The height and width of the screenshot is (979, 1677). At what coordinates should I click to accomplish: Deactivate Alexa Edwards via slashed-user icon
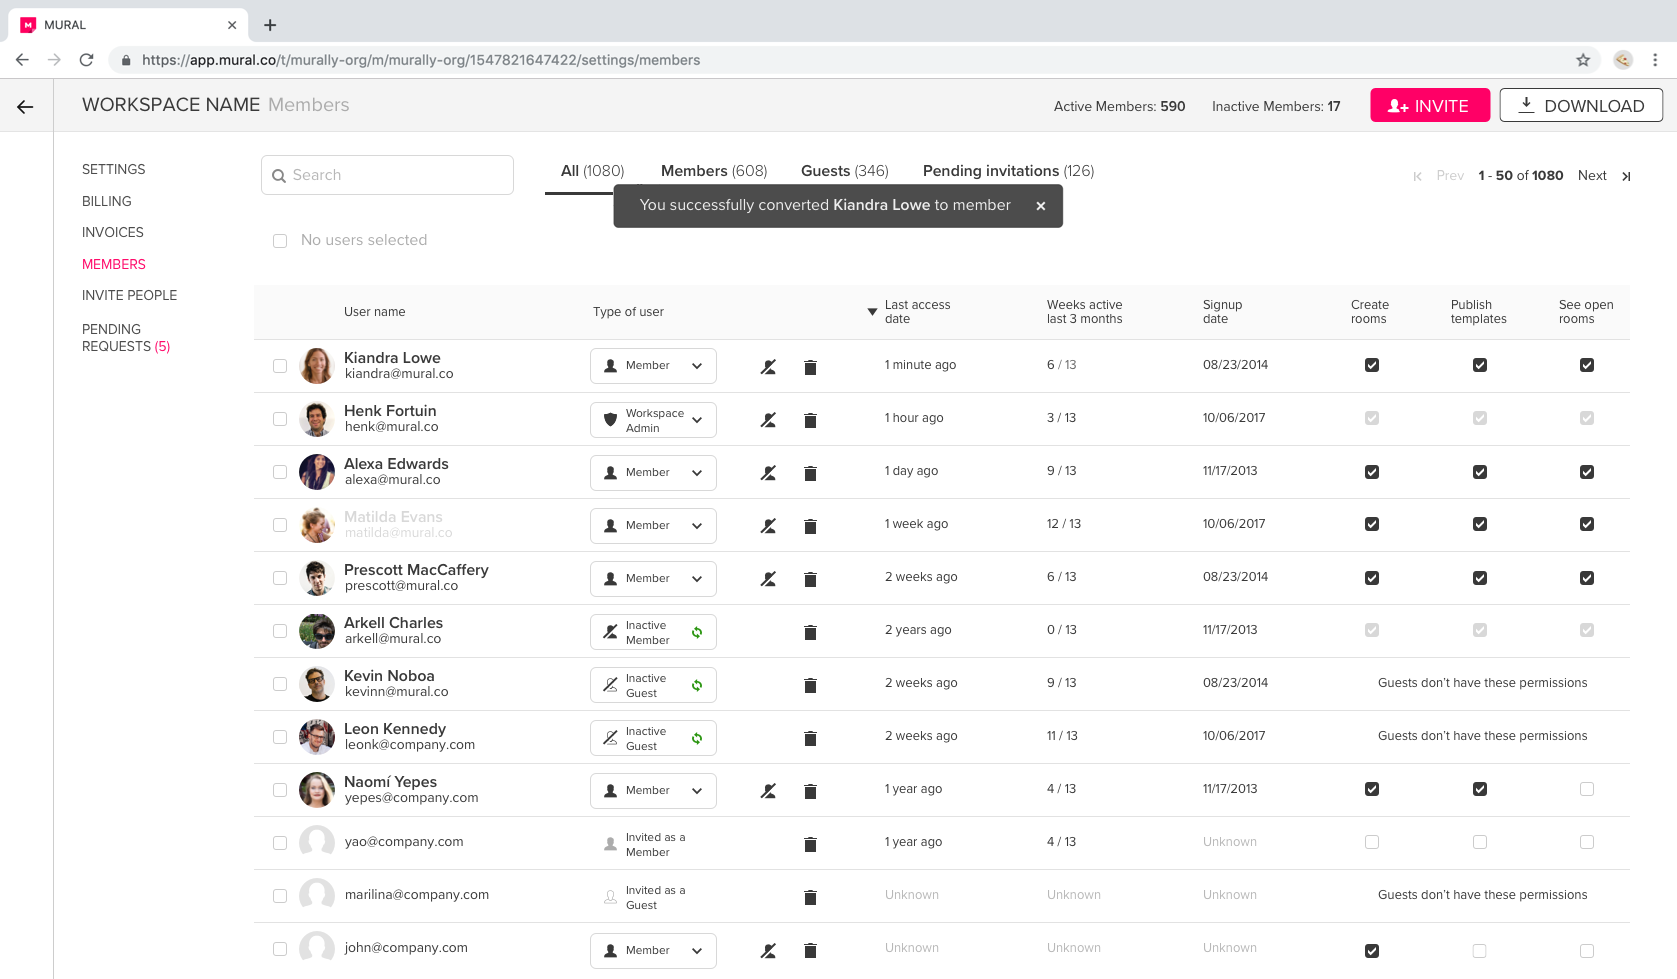[x=768, y=473]
